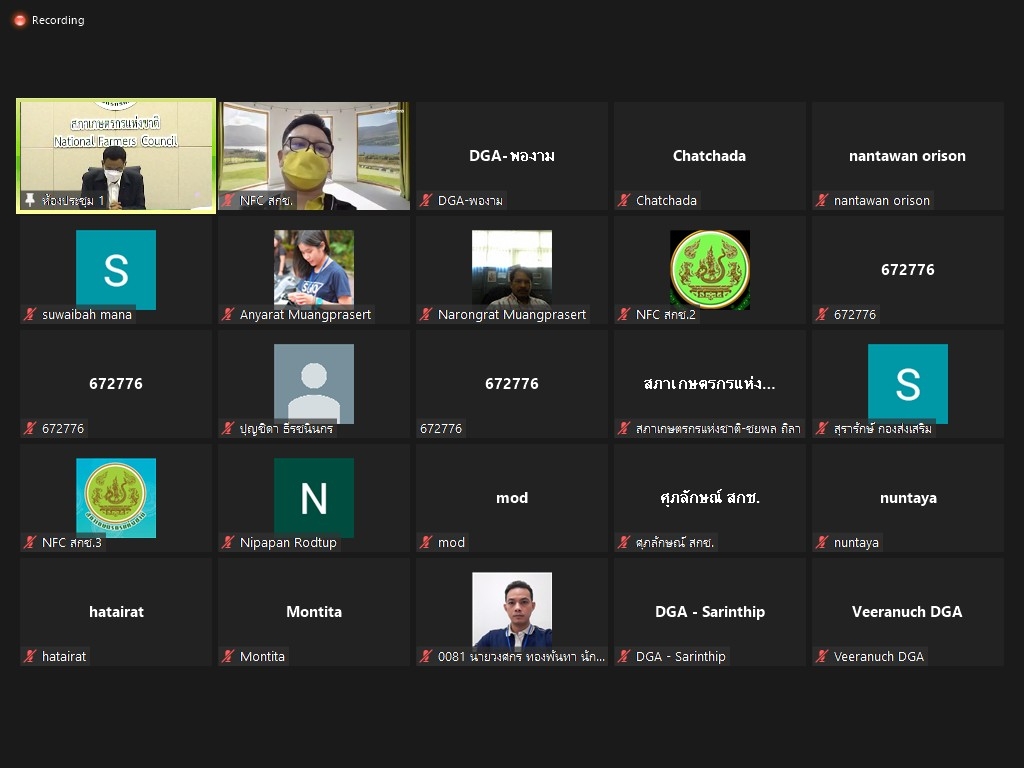Select the Montita participant tile
Screen dimensions: 1024x768
[314, 612]
